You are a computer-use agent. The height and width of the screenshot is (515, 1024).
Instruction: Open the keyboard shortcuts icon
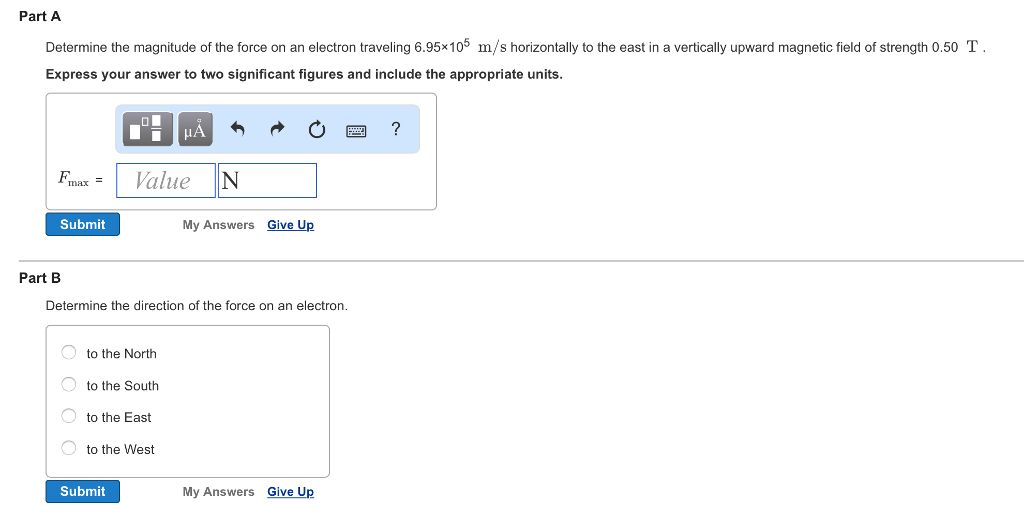356,130
